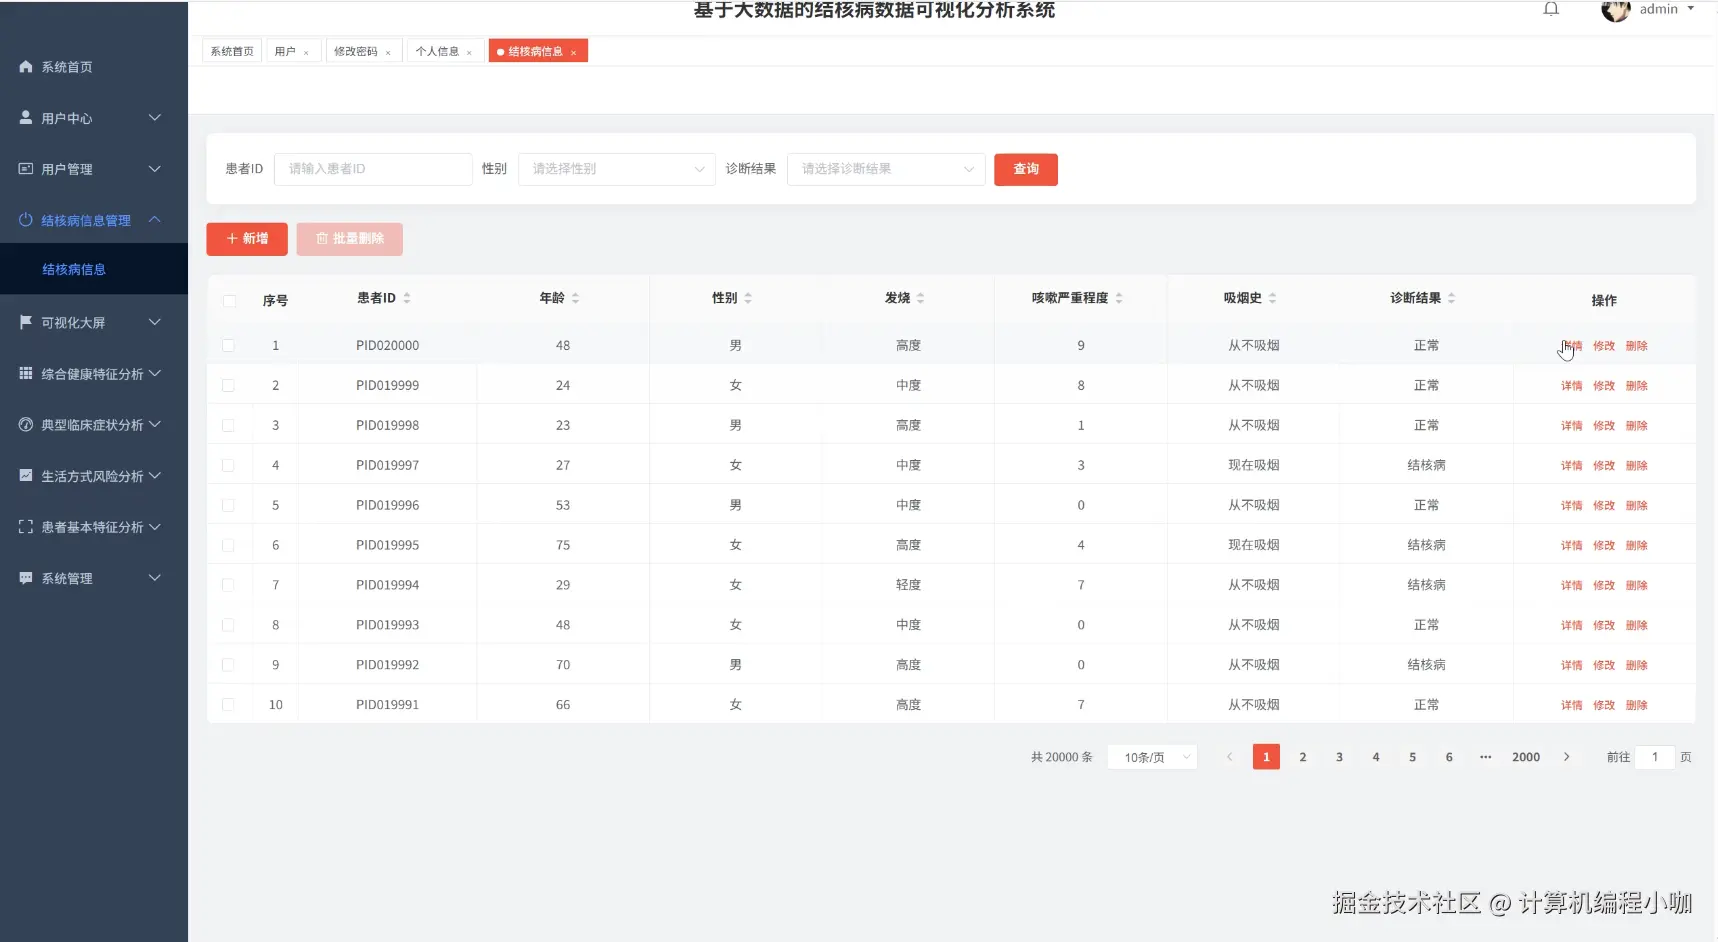Click the card icon beside 用户管理
The width and height of the screenshot is (1718, 942).
tap(26, 168)
